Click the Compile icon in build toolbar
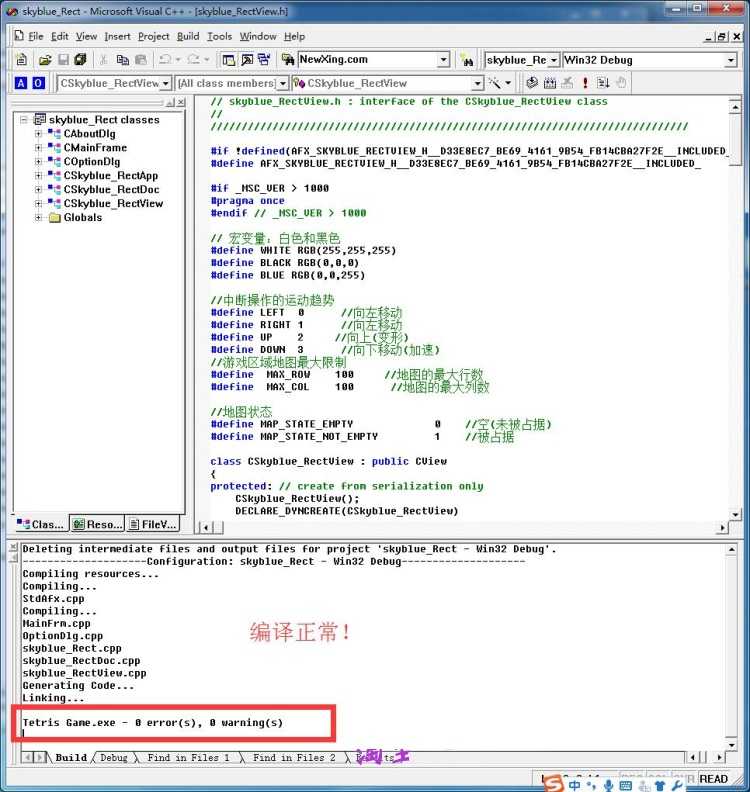Screen dimensions: 750x792 (532, 83)
